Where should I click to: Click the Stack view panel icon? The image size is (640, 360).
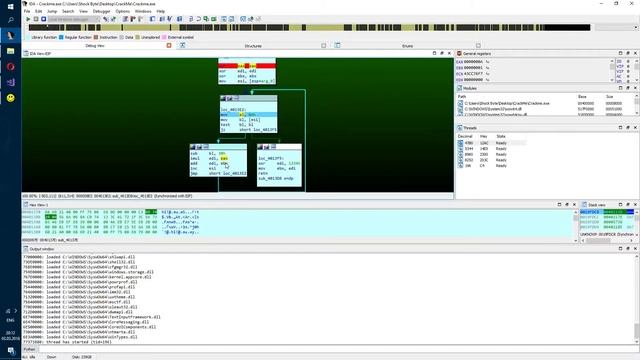(x=584, y=204)
